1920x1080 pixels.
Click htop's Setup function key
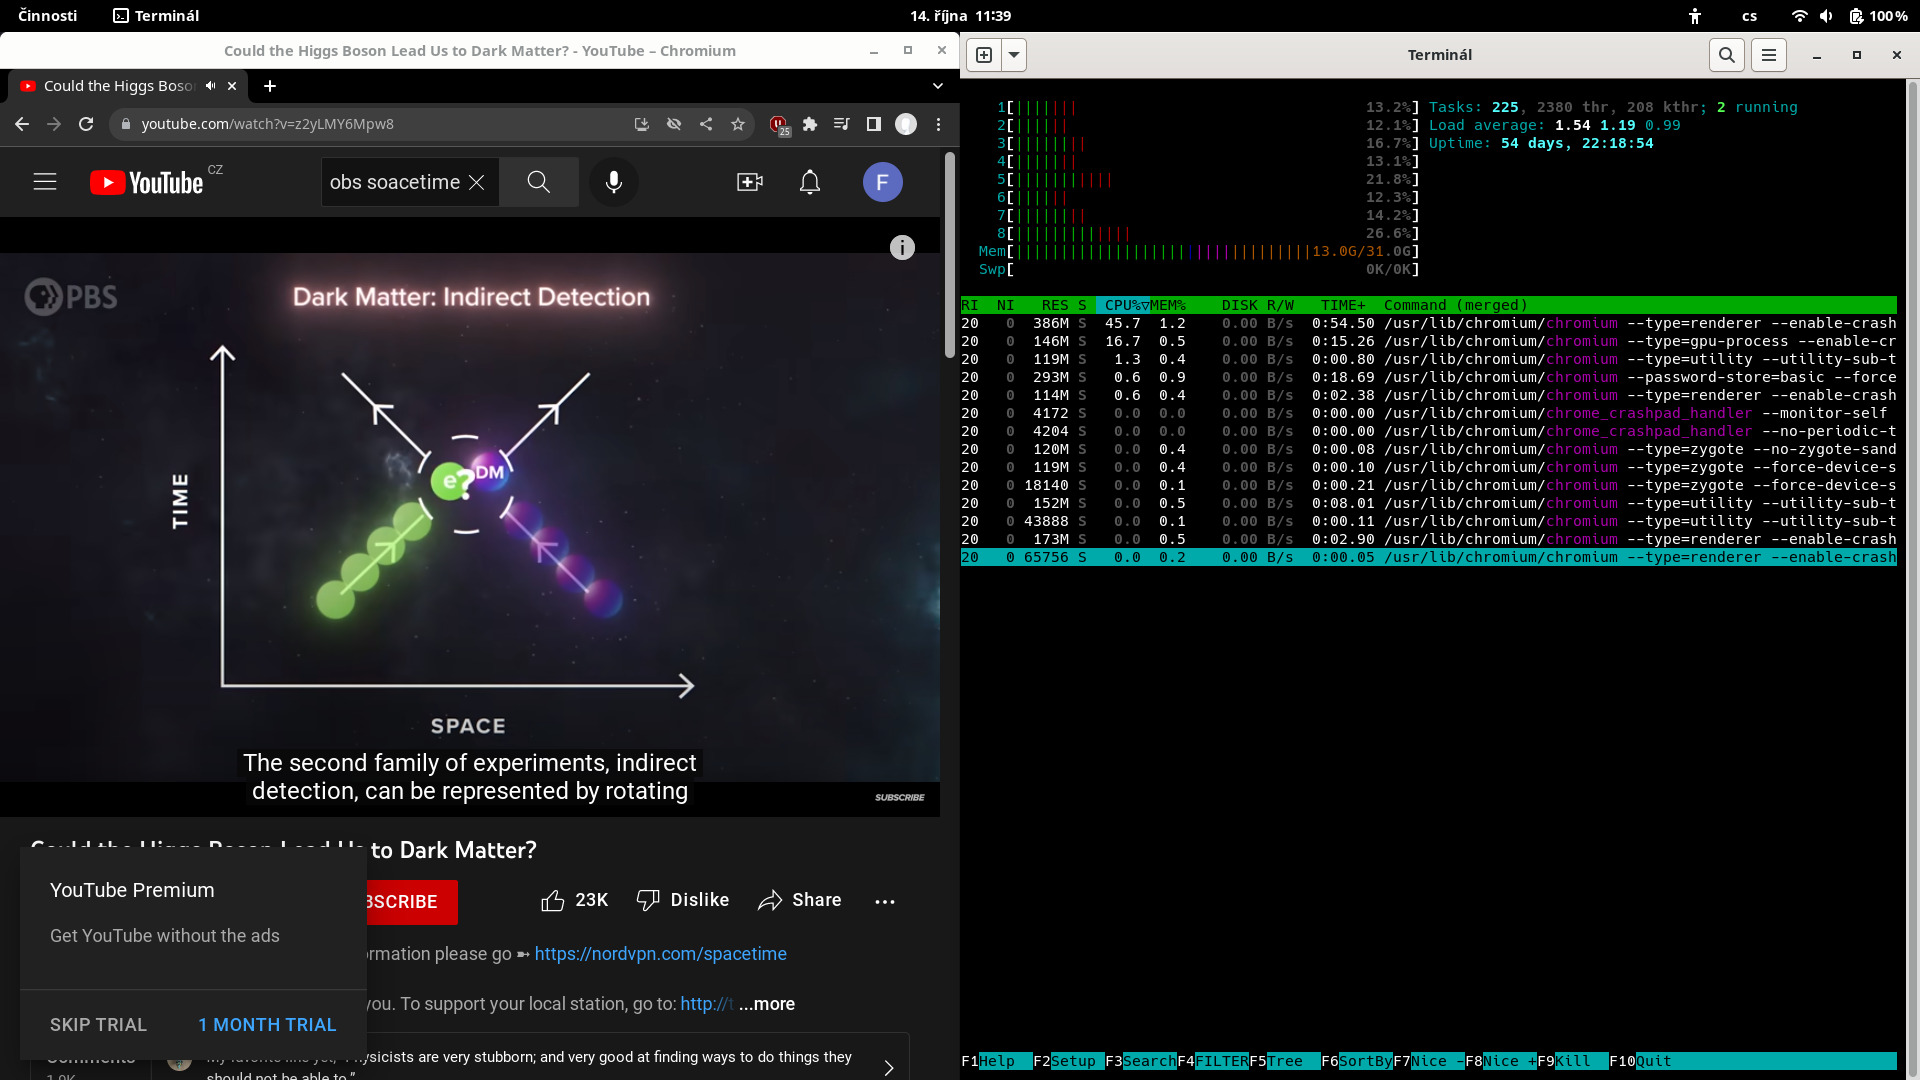pos(1068,1061)
